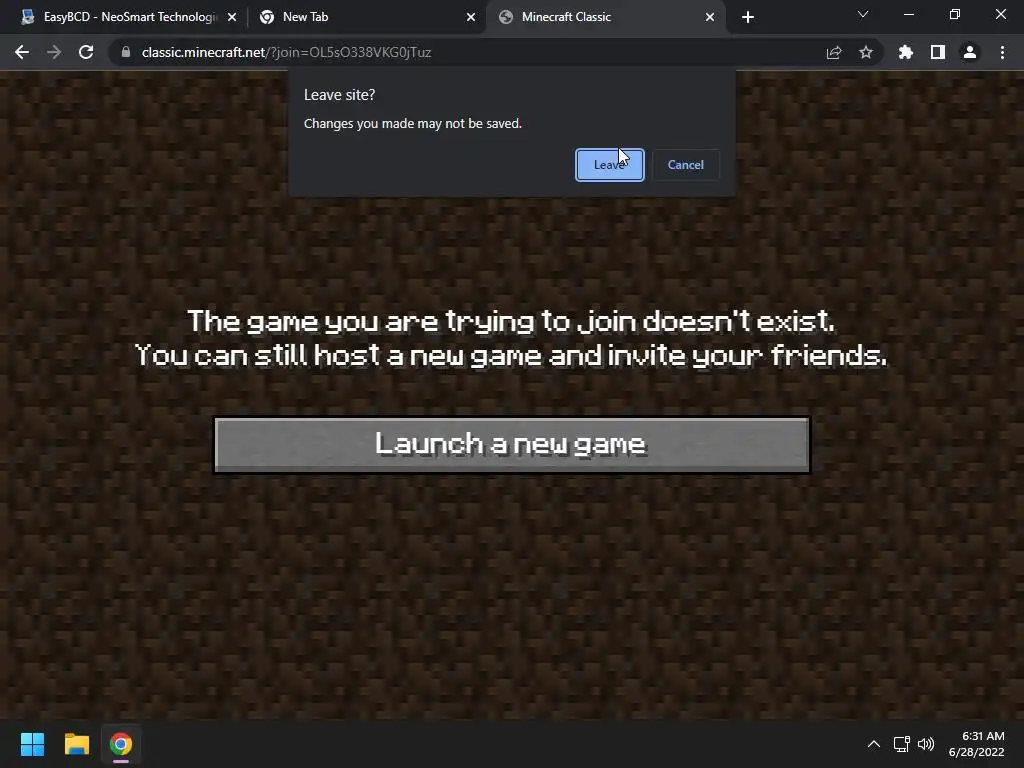Expand the tab search chevron
Image resolution: width=1024 pixels, height=768 pixels.
pyautogui.click(x=863, y=14)
